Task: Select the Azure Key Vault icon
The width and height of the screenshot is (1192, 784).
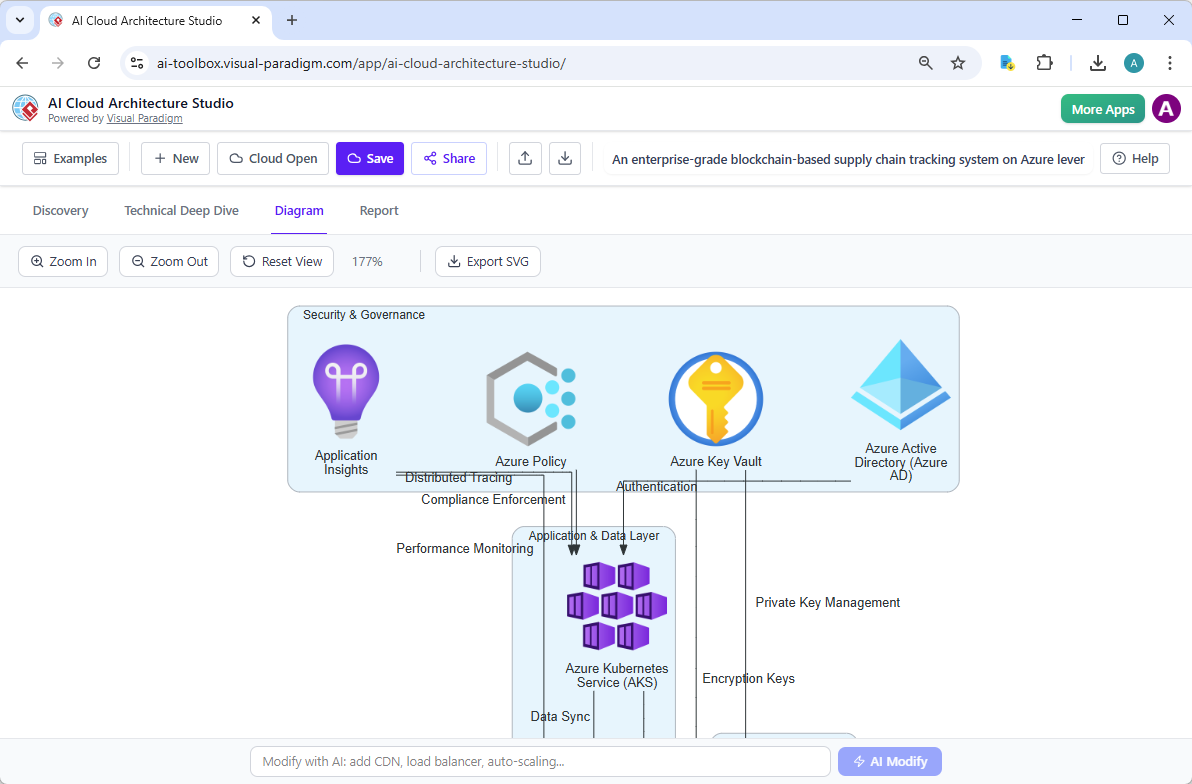Action: pos(716,397)
